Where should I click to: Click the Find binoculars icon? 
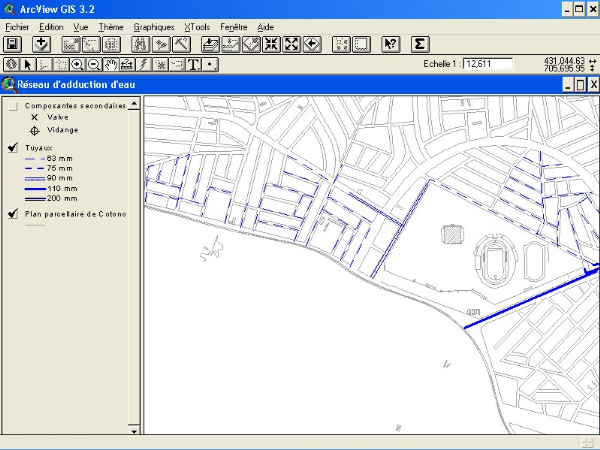tap(139, 44)
